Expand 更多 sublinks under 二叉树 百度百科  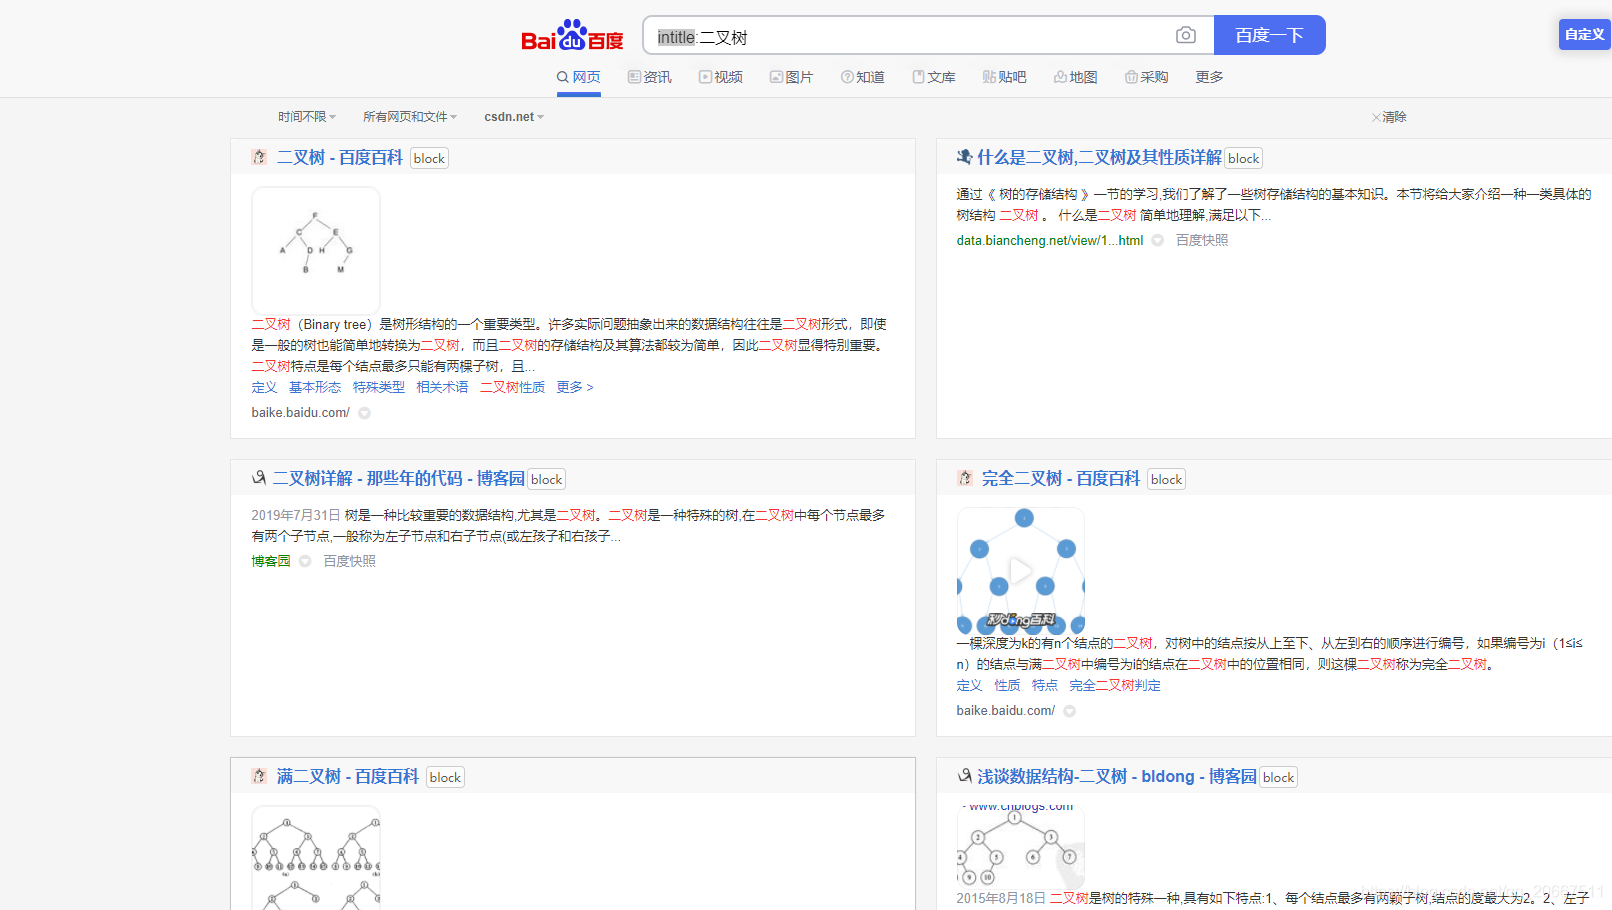tap(575, 387)
